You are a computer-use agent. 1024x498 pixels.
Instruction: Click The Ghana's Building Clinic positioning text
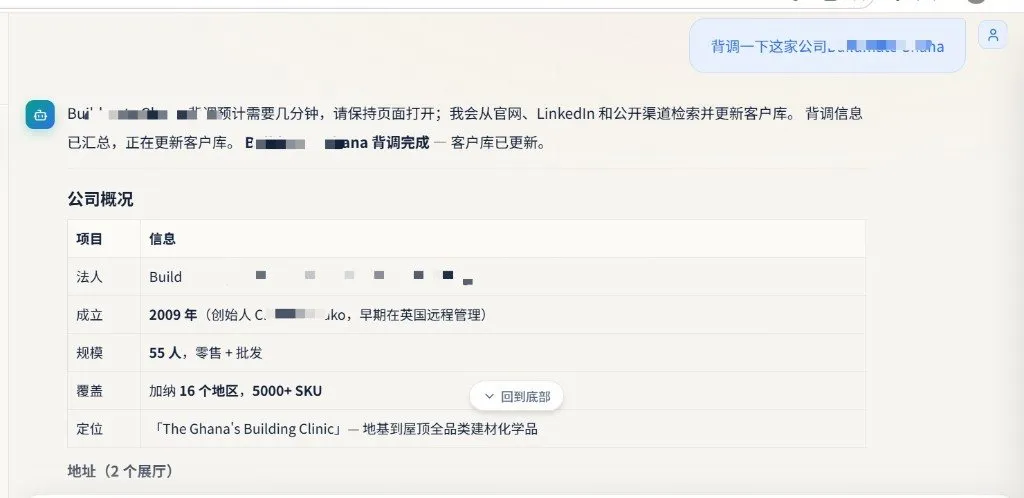click(x=248, y=429)
